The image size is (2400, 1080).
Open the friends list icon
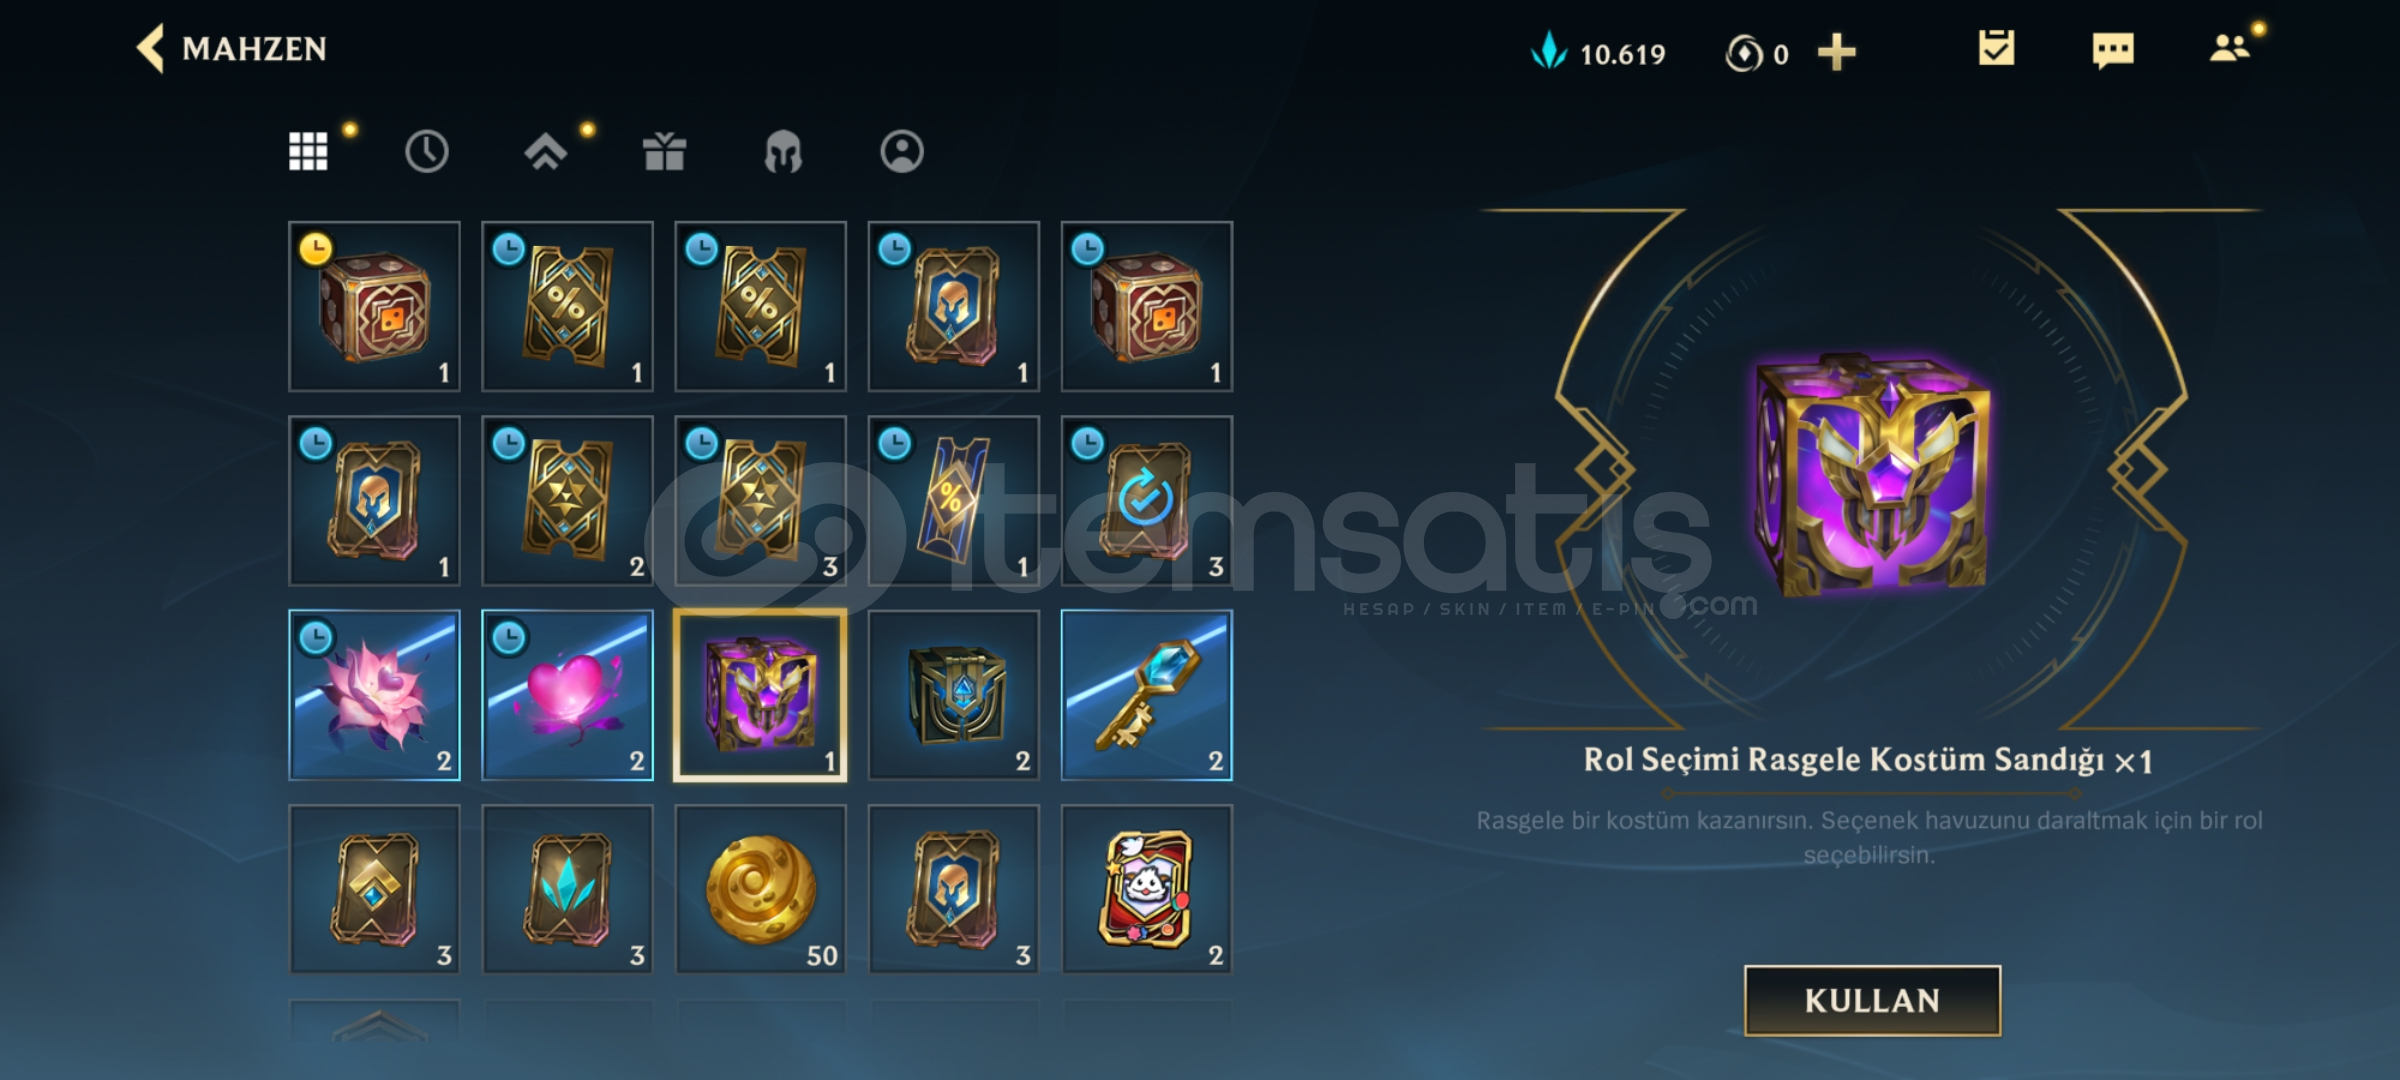pos(2229,48)
